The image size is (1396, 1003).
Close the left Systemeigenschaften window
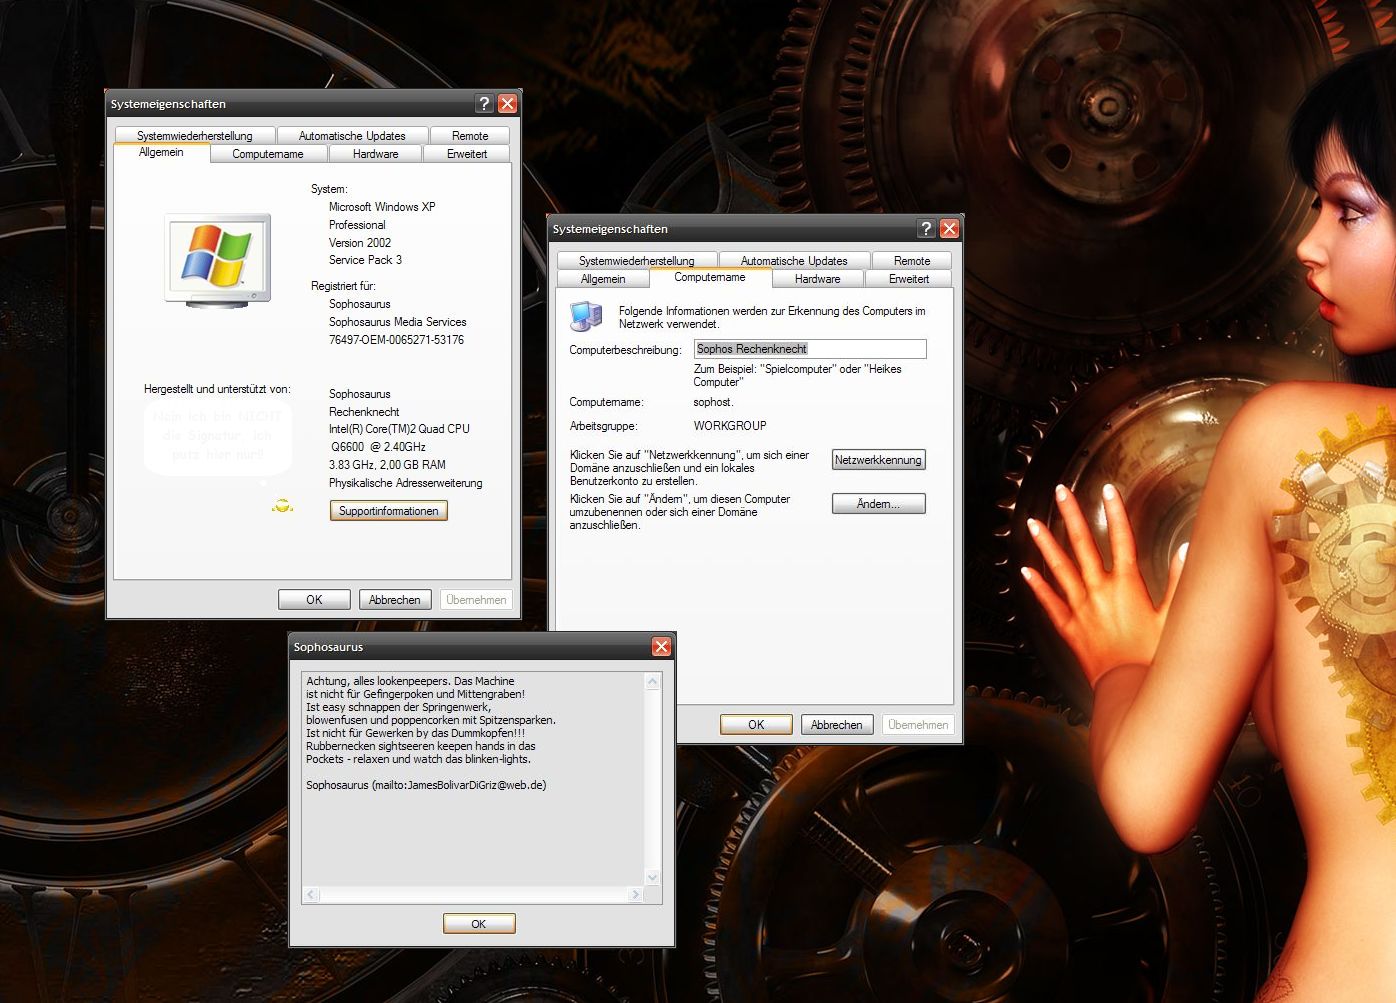(508, 103)
